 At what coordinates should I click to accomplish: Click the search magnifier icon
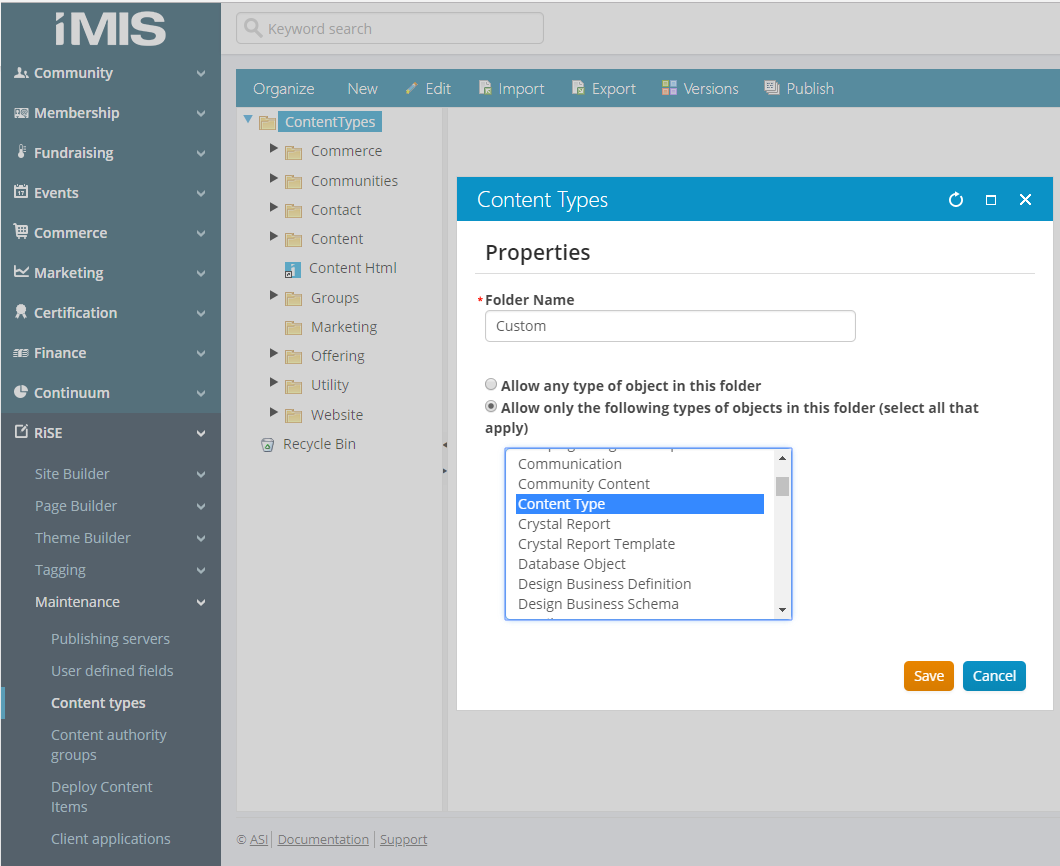(254, 29)
